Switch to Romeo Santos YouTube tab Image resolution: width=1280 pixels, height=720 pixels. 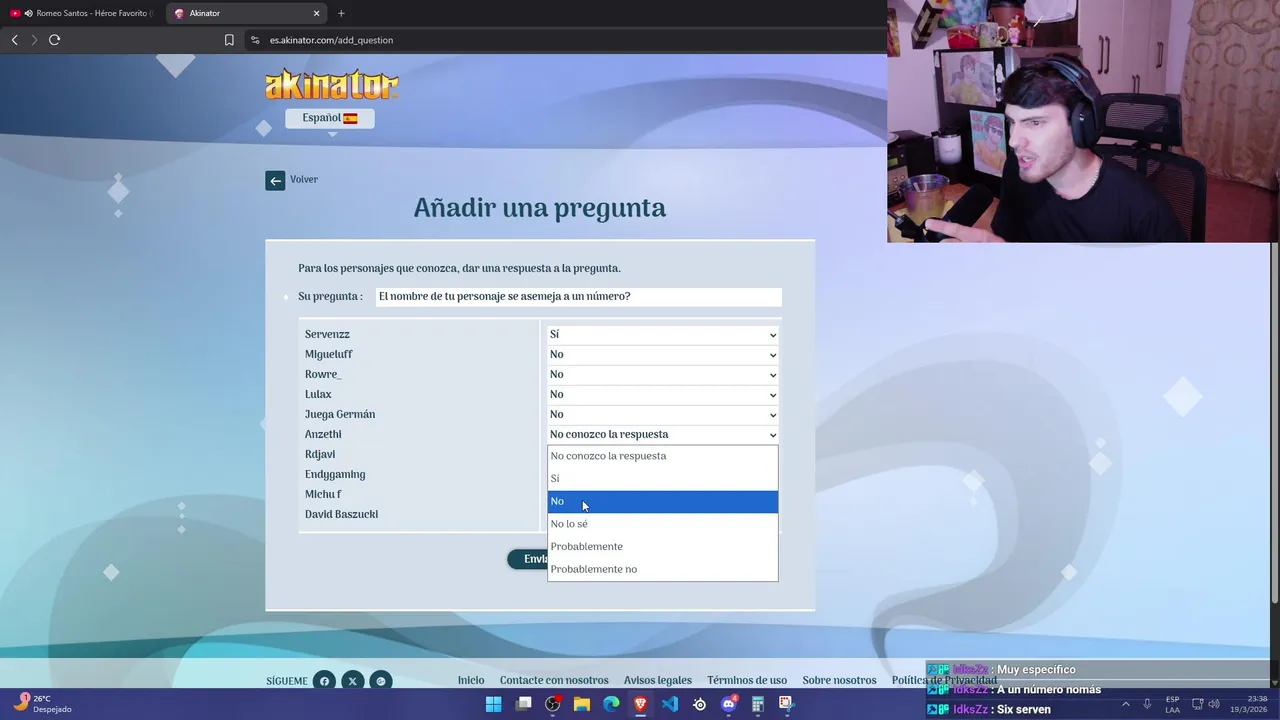(82, 13)
